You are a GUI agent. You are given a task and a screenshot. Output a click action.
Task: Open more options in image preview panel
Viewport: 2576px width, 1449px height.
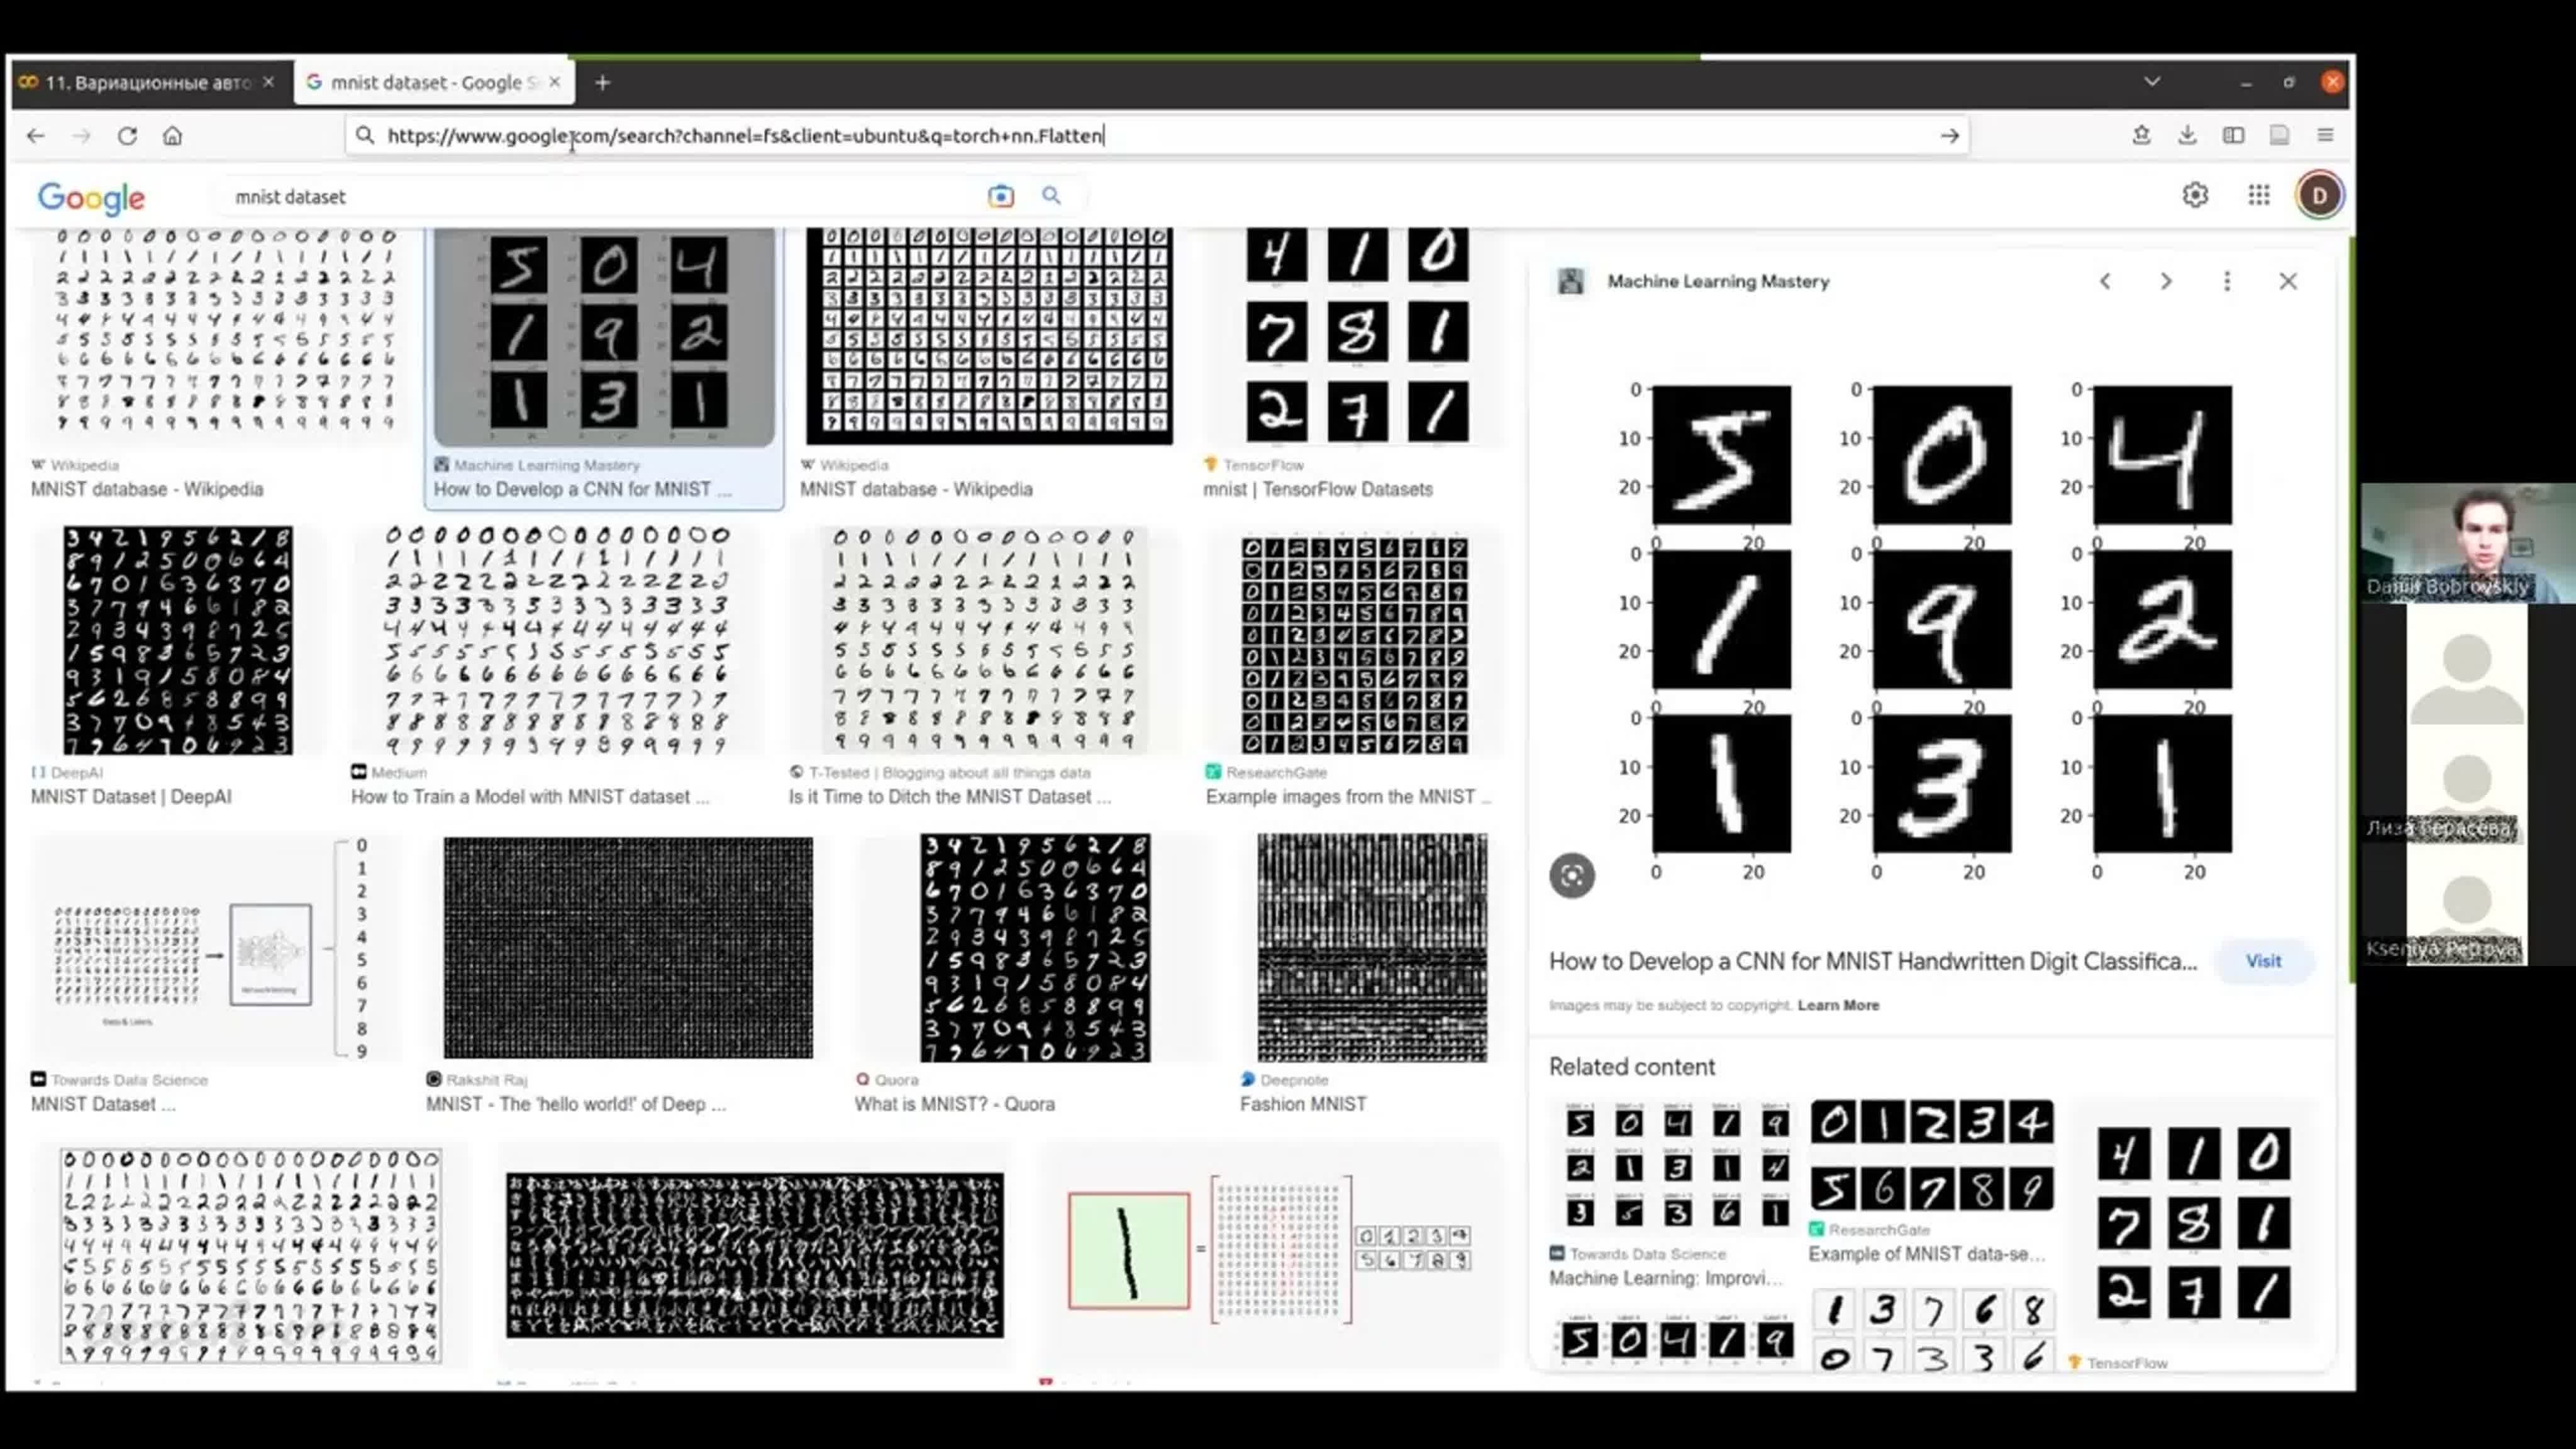click(x=2227, y=282)
